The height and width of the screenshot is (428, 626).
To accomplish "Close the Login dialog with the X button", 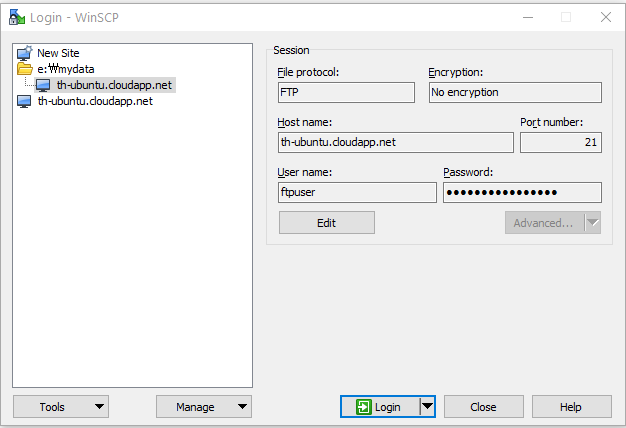I will coord(606,17).
